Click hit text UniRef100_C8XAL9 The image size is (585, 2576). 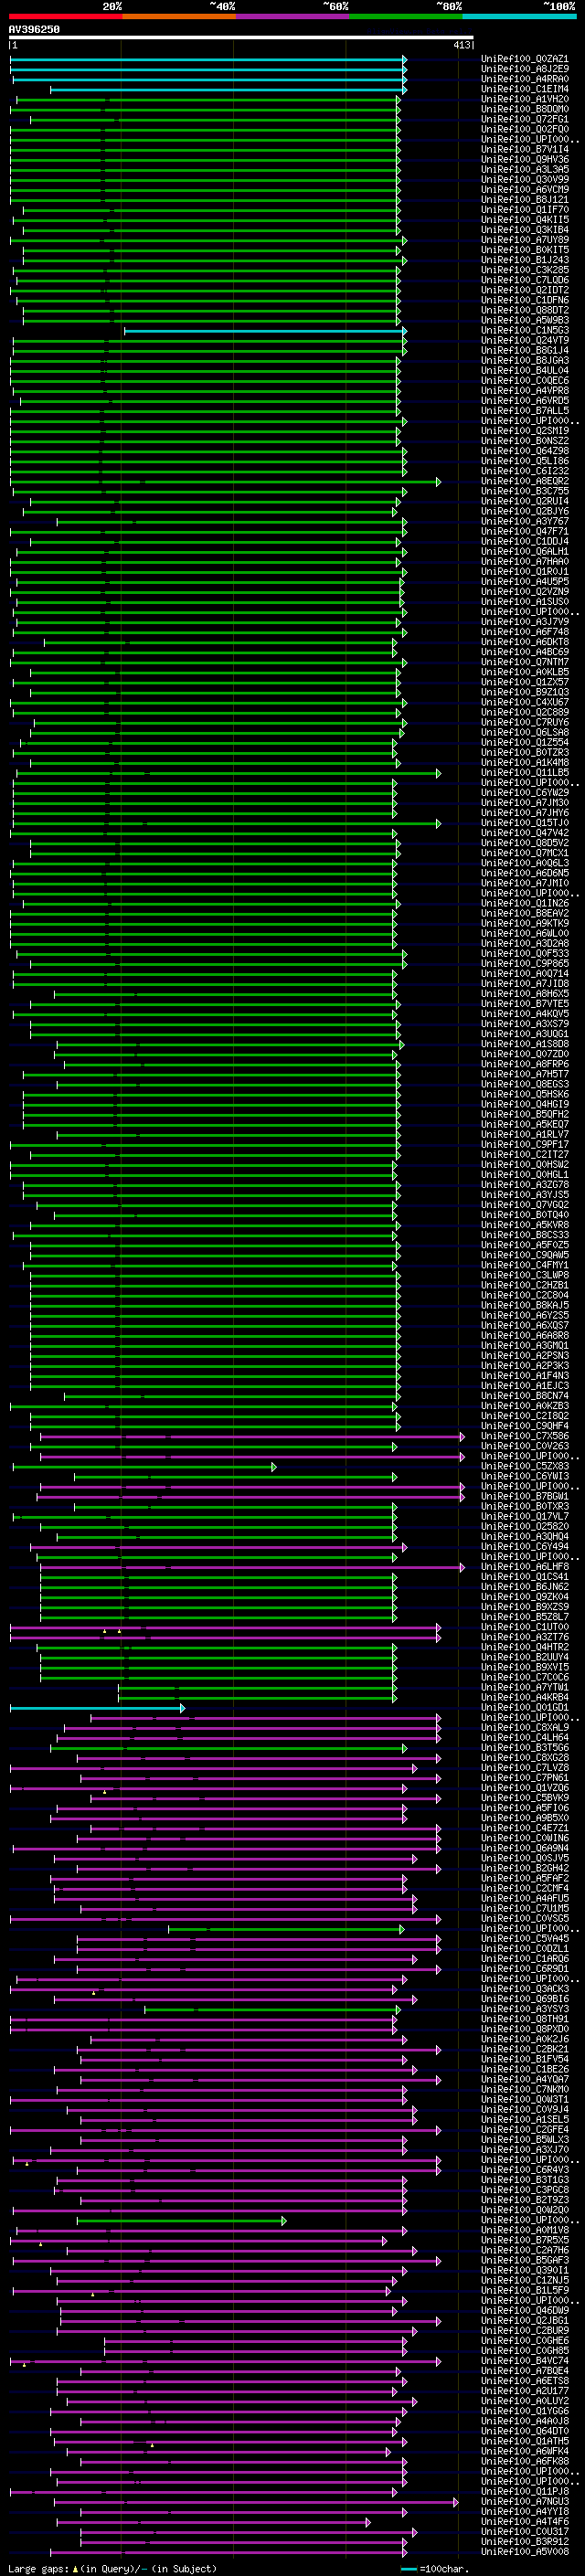524,1726
